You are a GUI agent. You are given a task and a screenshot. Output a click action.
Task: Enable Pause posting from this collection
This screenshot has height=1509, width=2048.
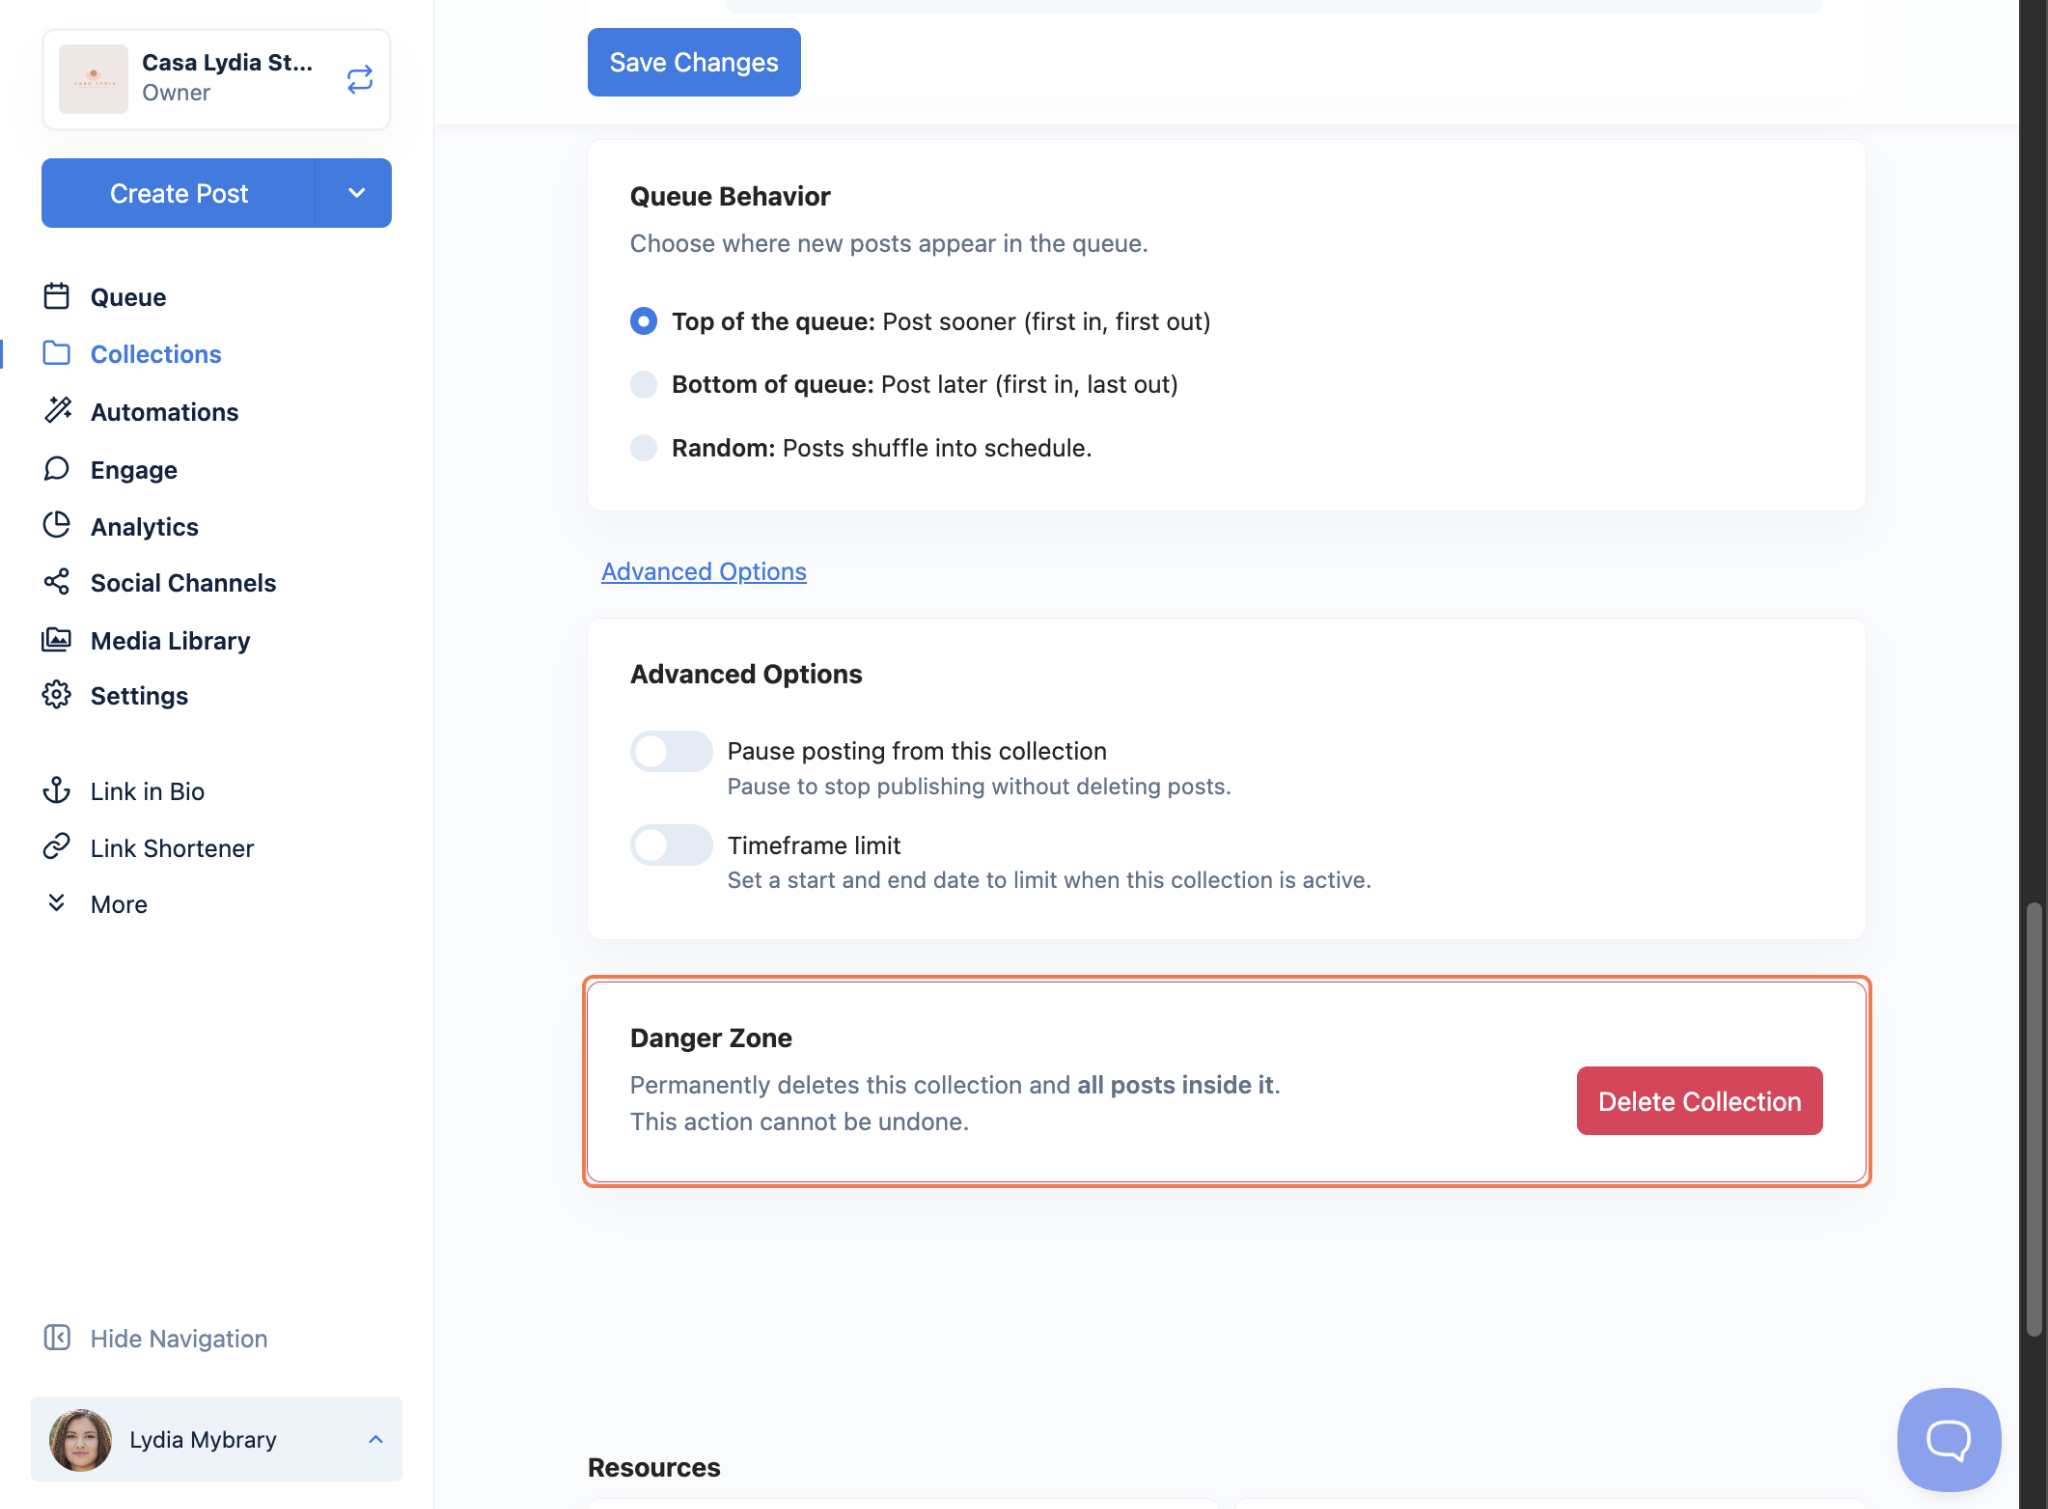coord(671,752)
